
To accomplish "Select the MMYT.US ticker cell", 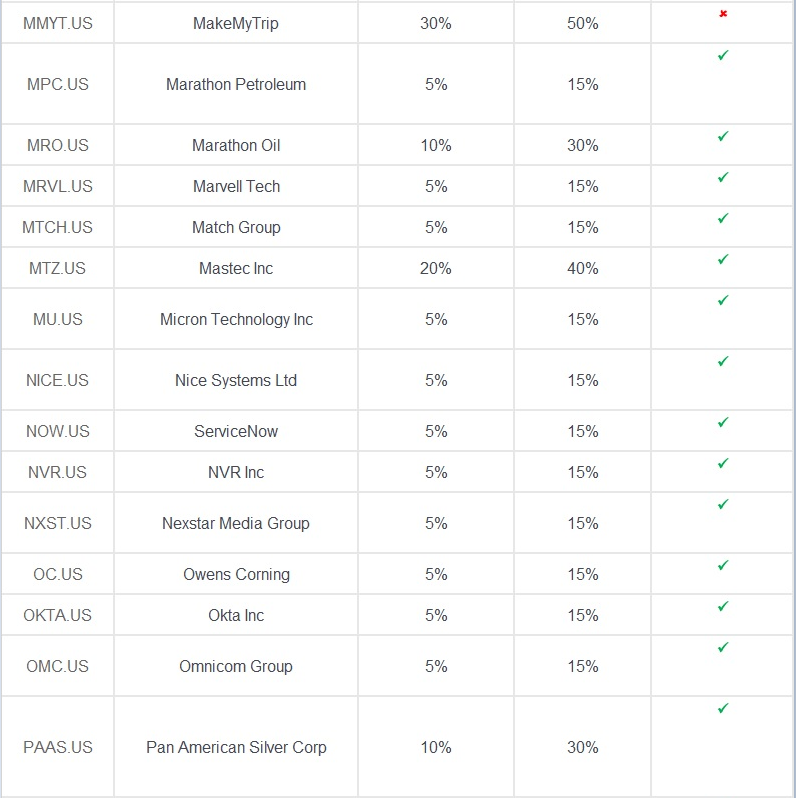I will coord(58,23).
